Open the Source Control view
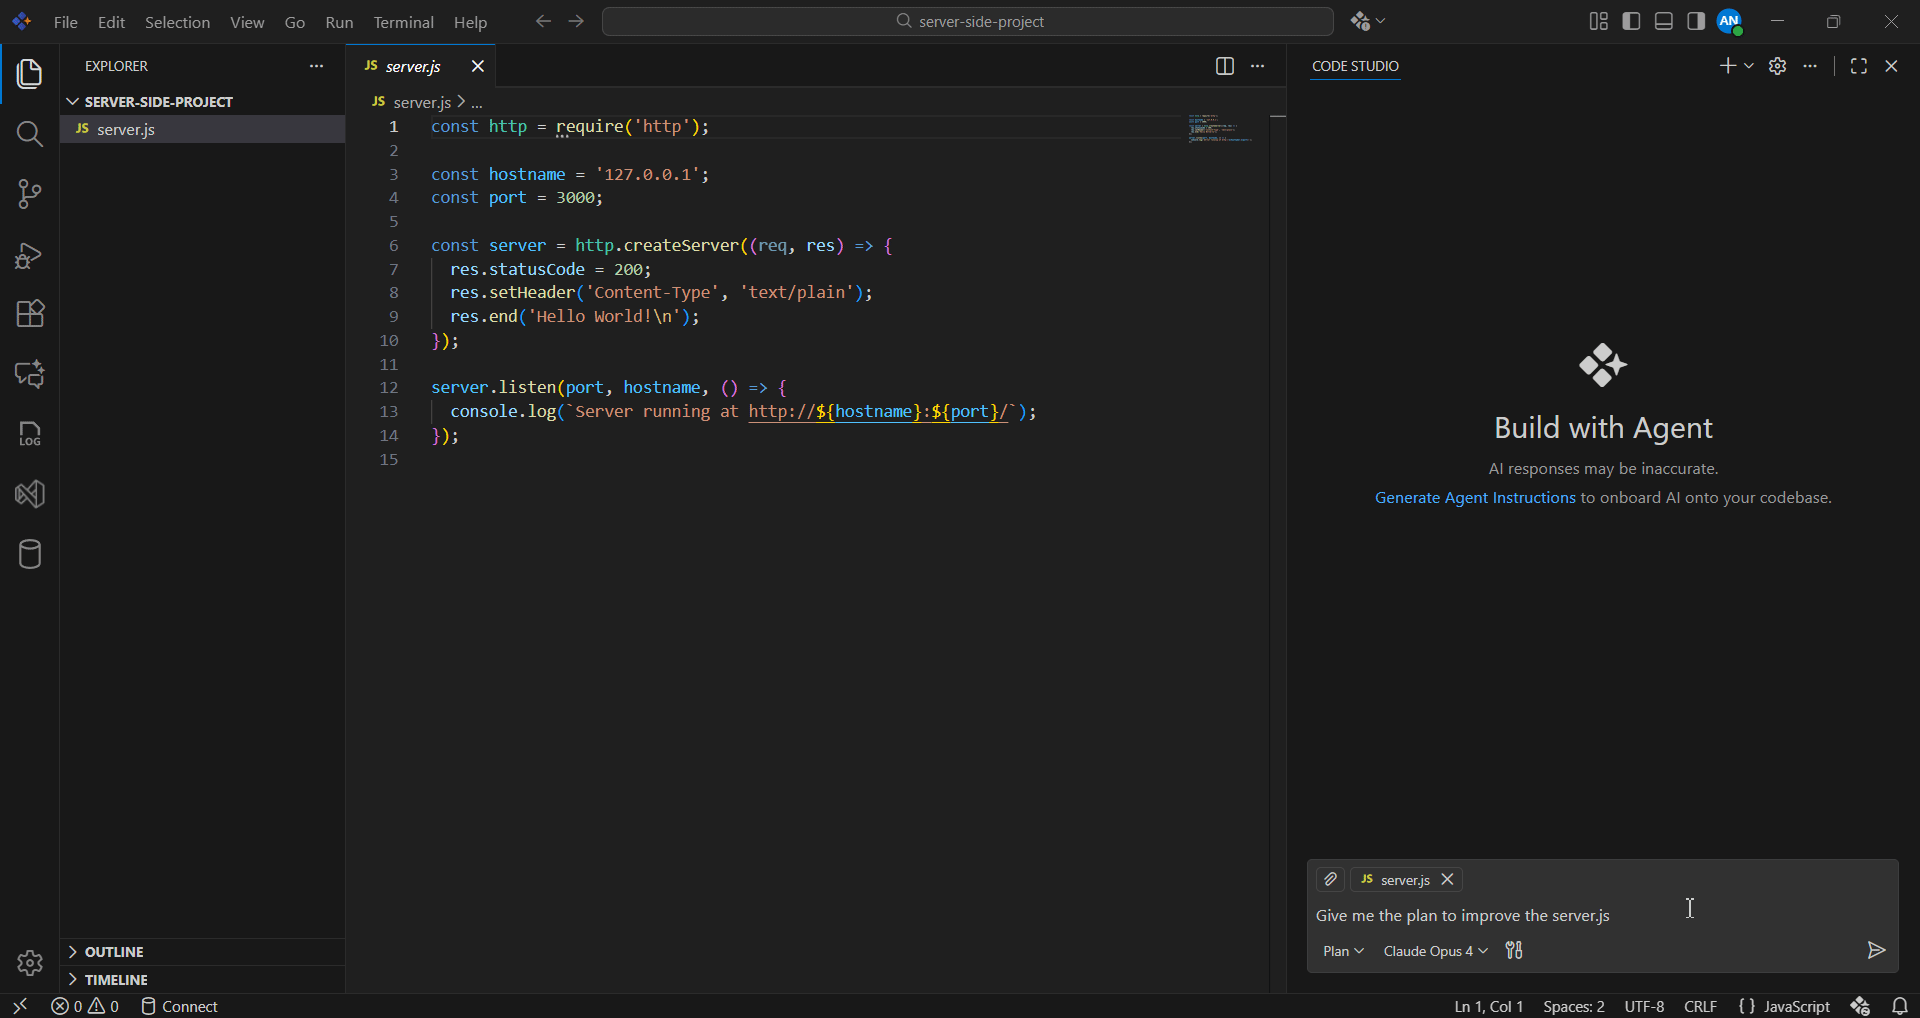 (30, 194)
